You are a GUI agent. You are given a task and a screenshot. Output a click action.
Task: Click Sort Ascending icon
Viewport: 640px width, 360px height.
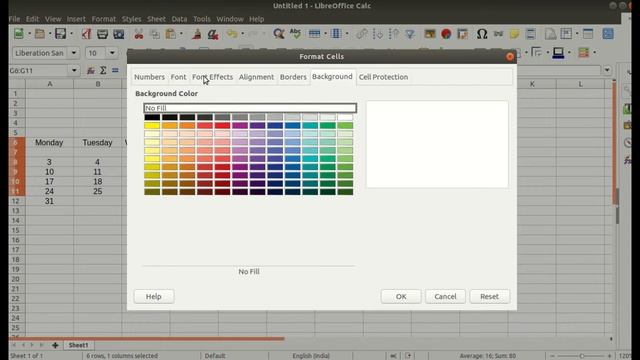[378, 34]
